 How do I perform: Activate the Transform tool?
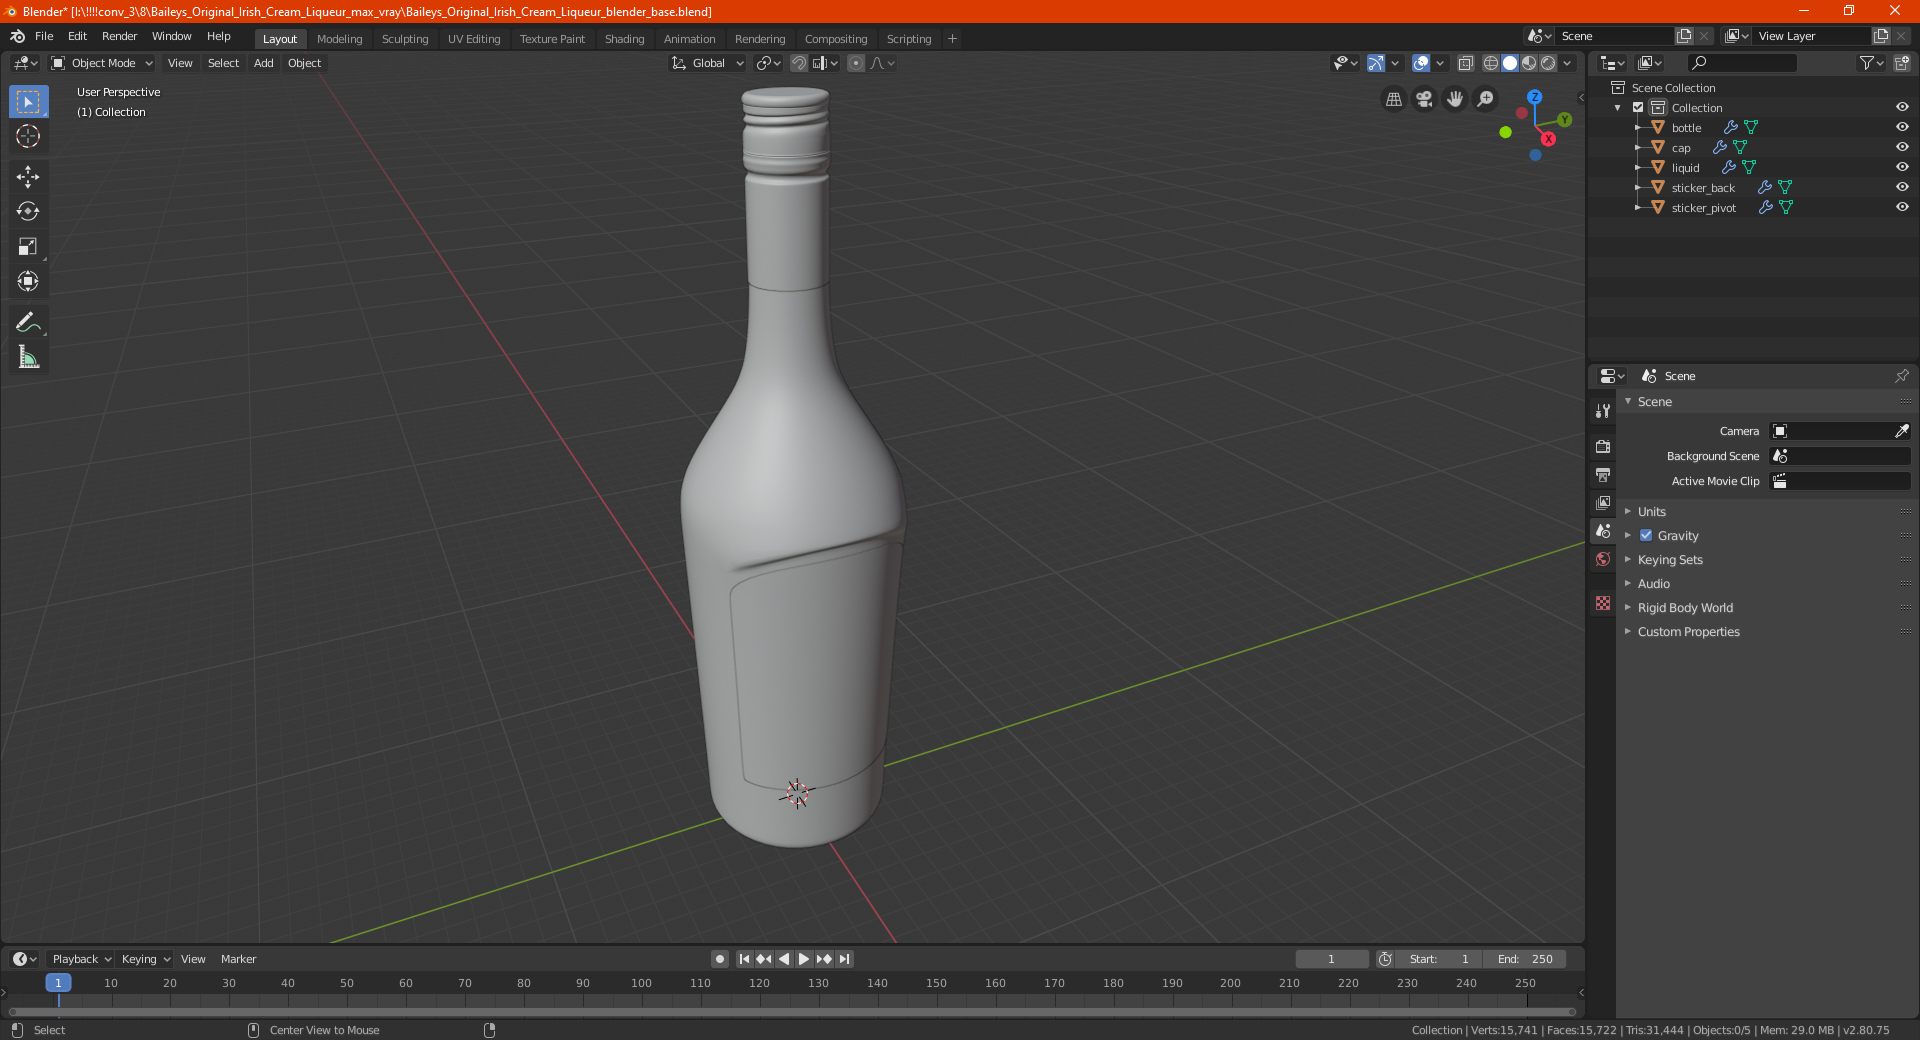pos(28,281)
